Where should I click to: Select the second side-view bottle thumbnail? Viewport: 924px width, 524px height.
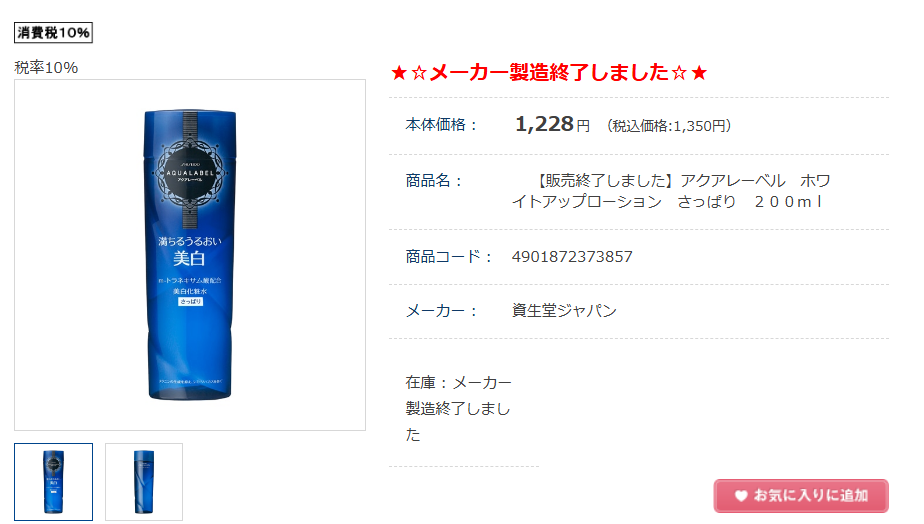click(144, 482)
